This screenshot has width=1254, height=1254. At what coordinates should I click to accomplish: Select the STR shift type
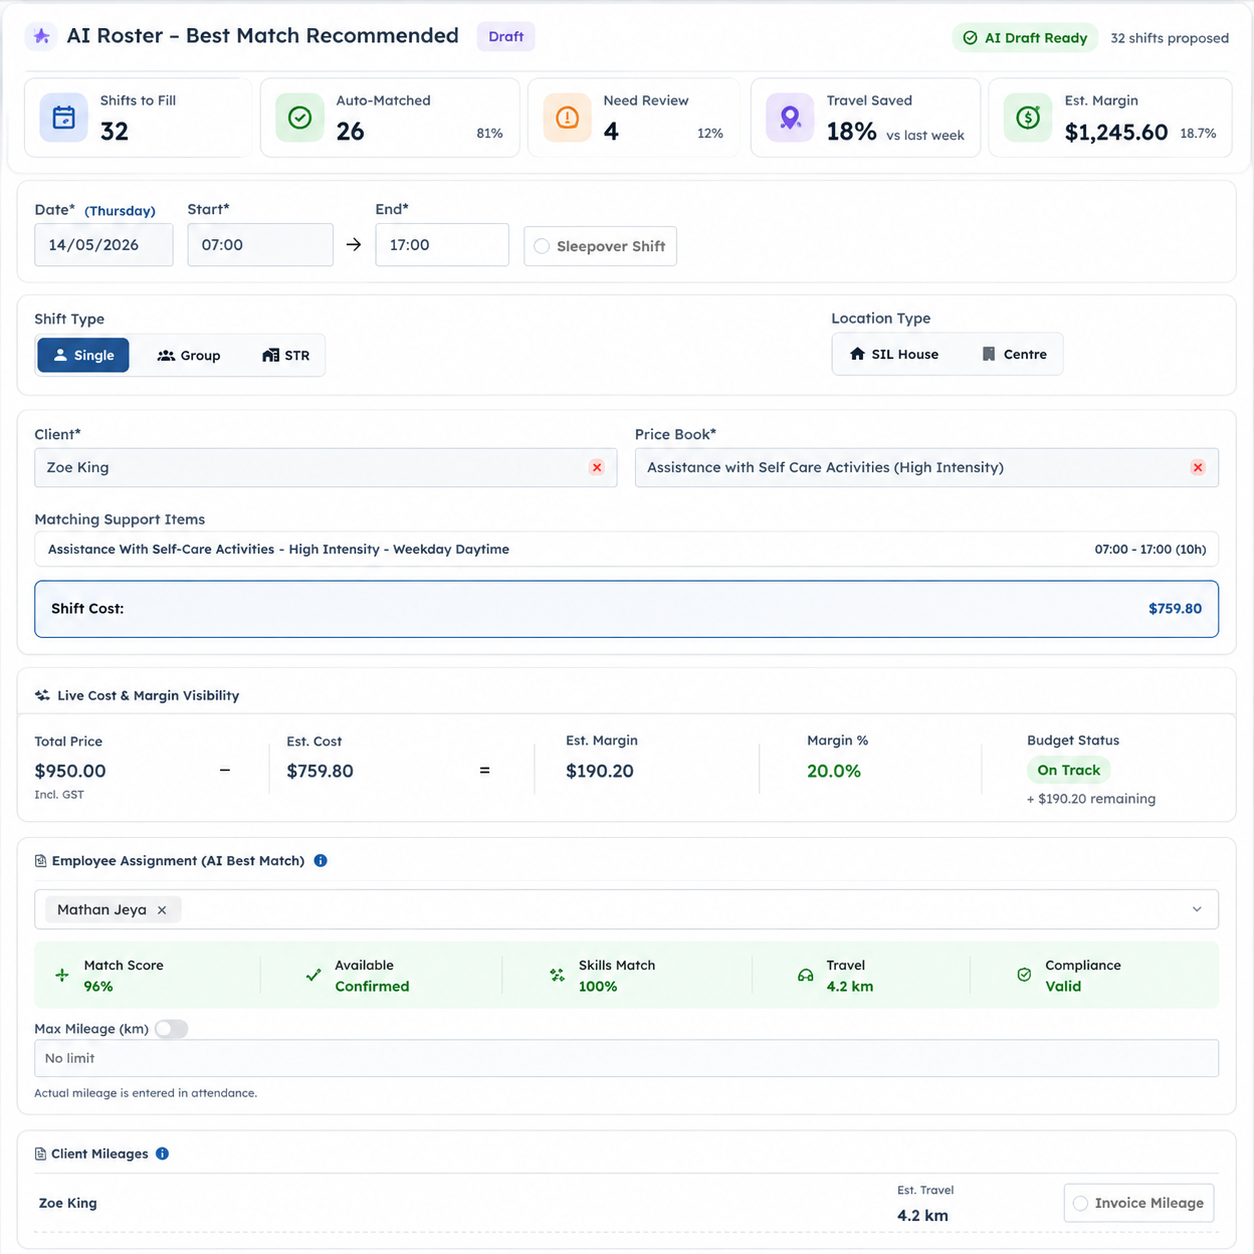pos(286,356)
